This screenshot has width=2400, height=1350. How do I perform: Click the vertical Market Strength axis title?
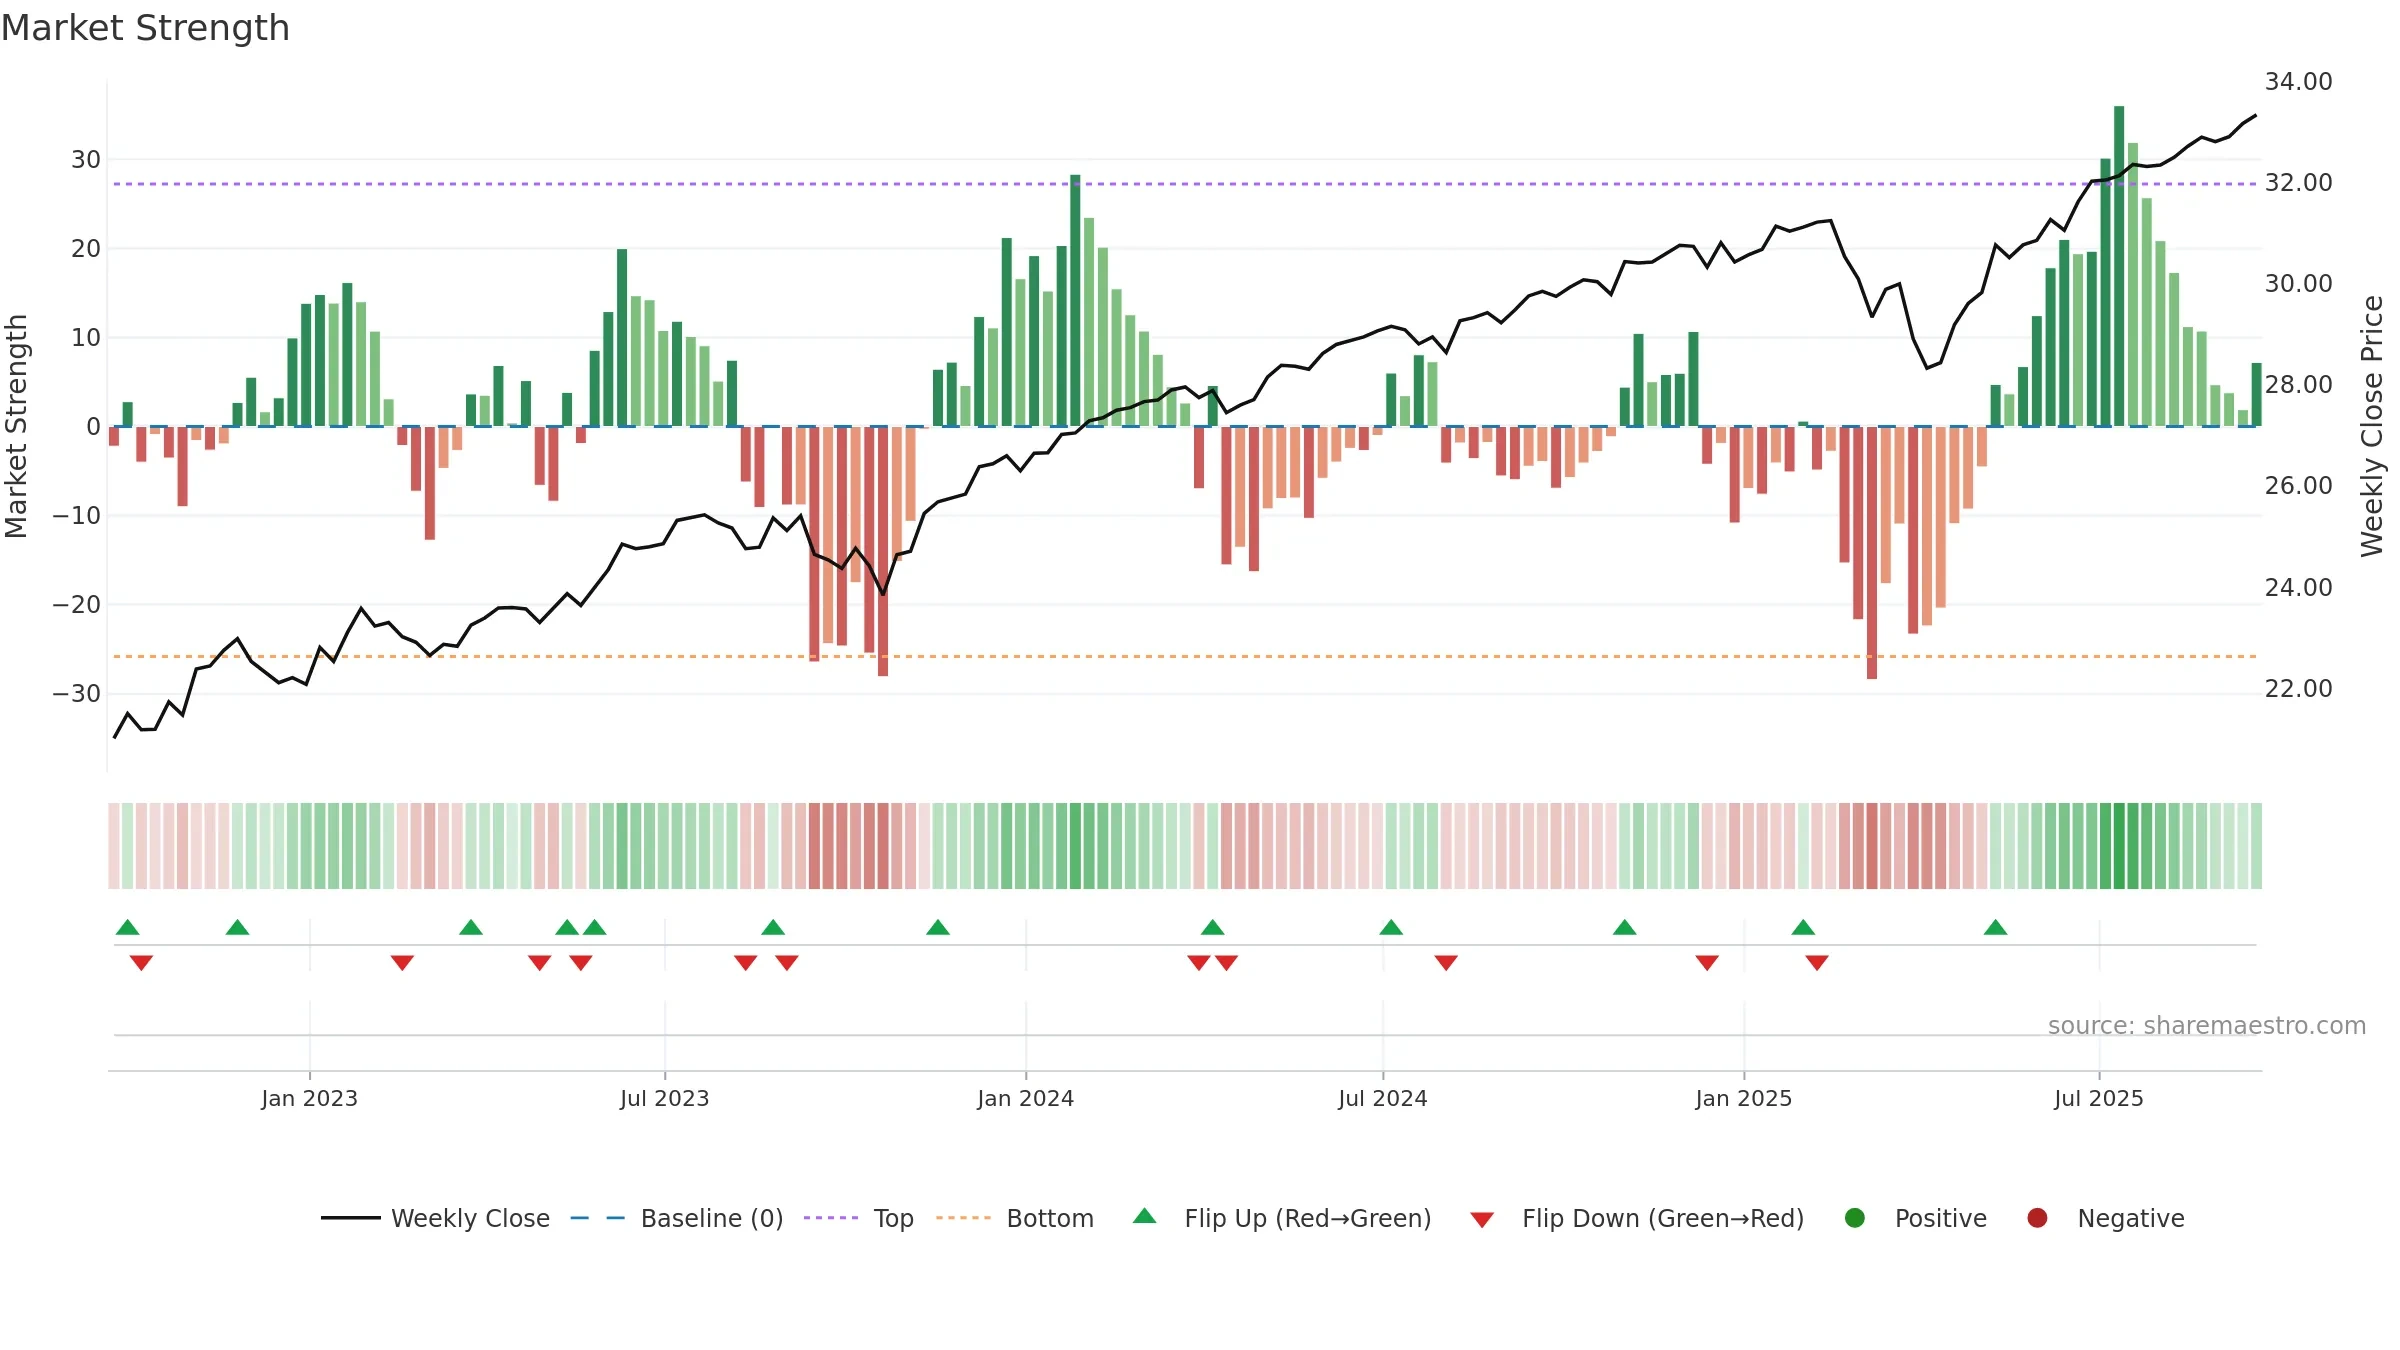(x=16, y=426)
